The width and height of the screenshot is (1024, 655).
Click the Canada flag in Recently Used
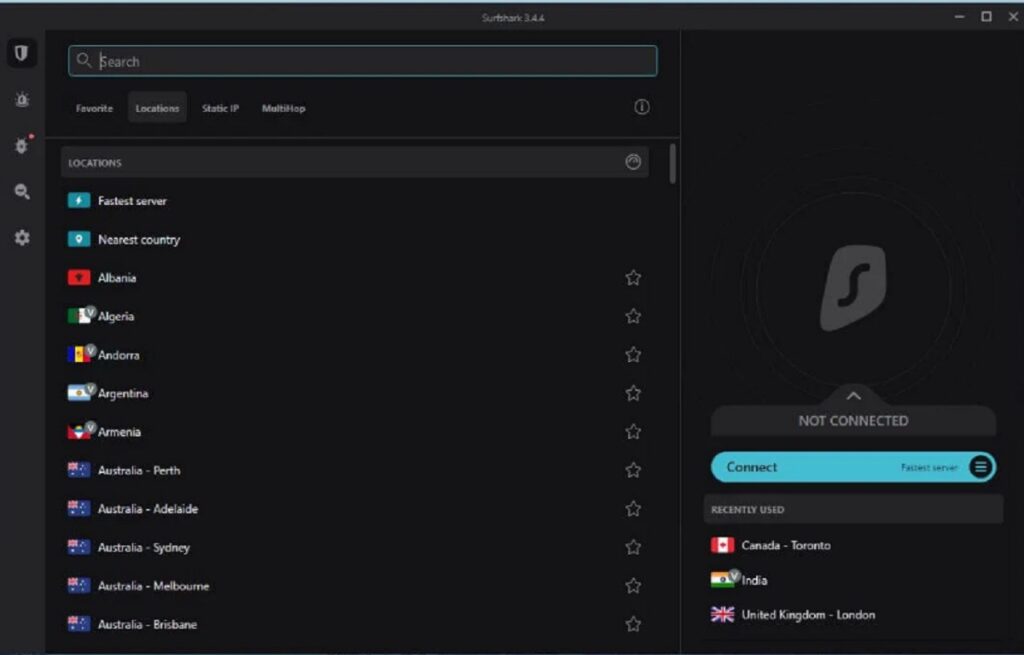(x=722, y=545)
